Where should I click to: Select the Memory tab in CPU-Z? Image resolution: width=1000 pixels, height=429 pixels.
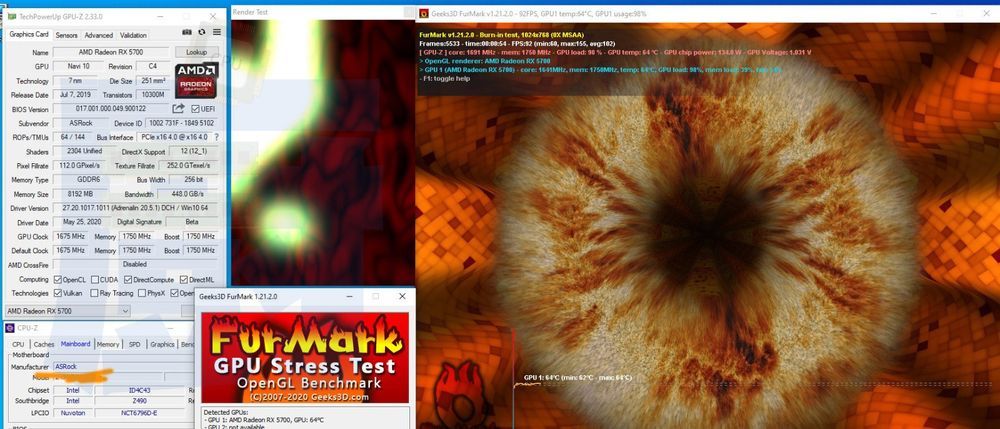(x=108, y=344)
